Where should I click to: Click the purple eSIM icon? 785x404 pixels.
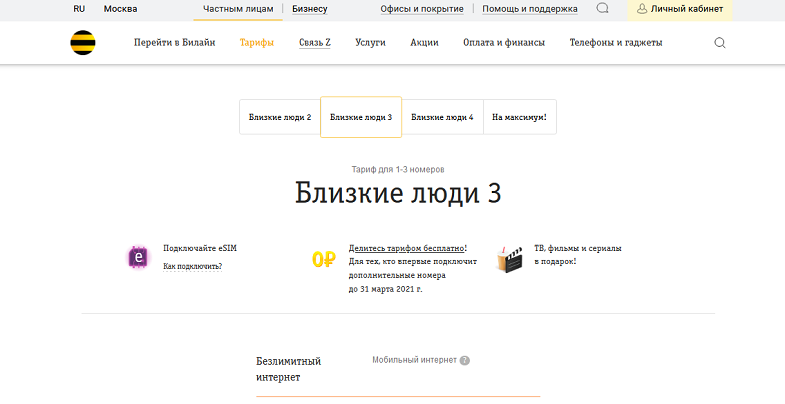point(139,258)
